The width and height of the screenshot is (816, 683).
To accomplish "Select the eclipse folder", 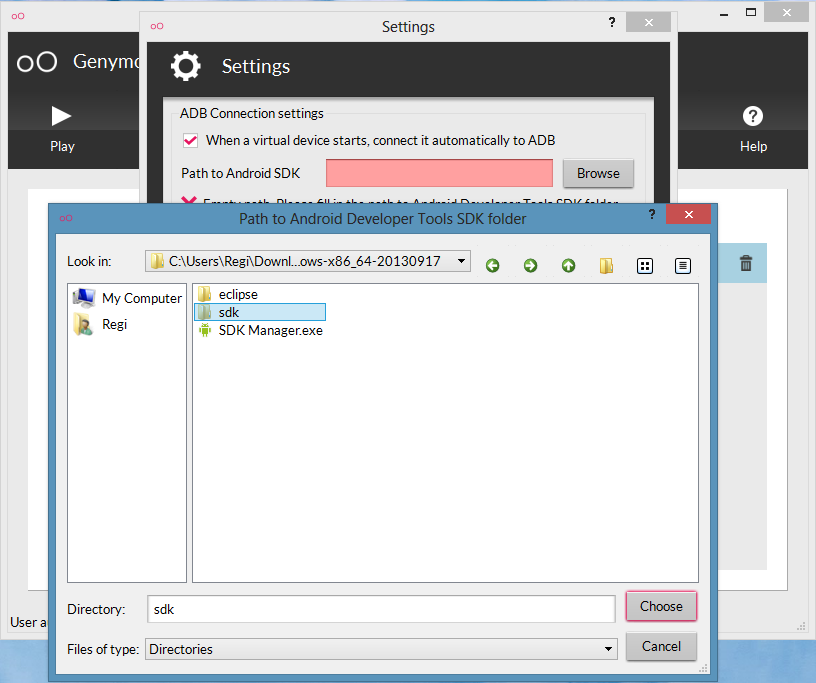I will [x=228, y=294].
